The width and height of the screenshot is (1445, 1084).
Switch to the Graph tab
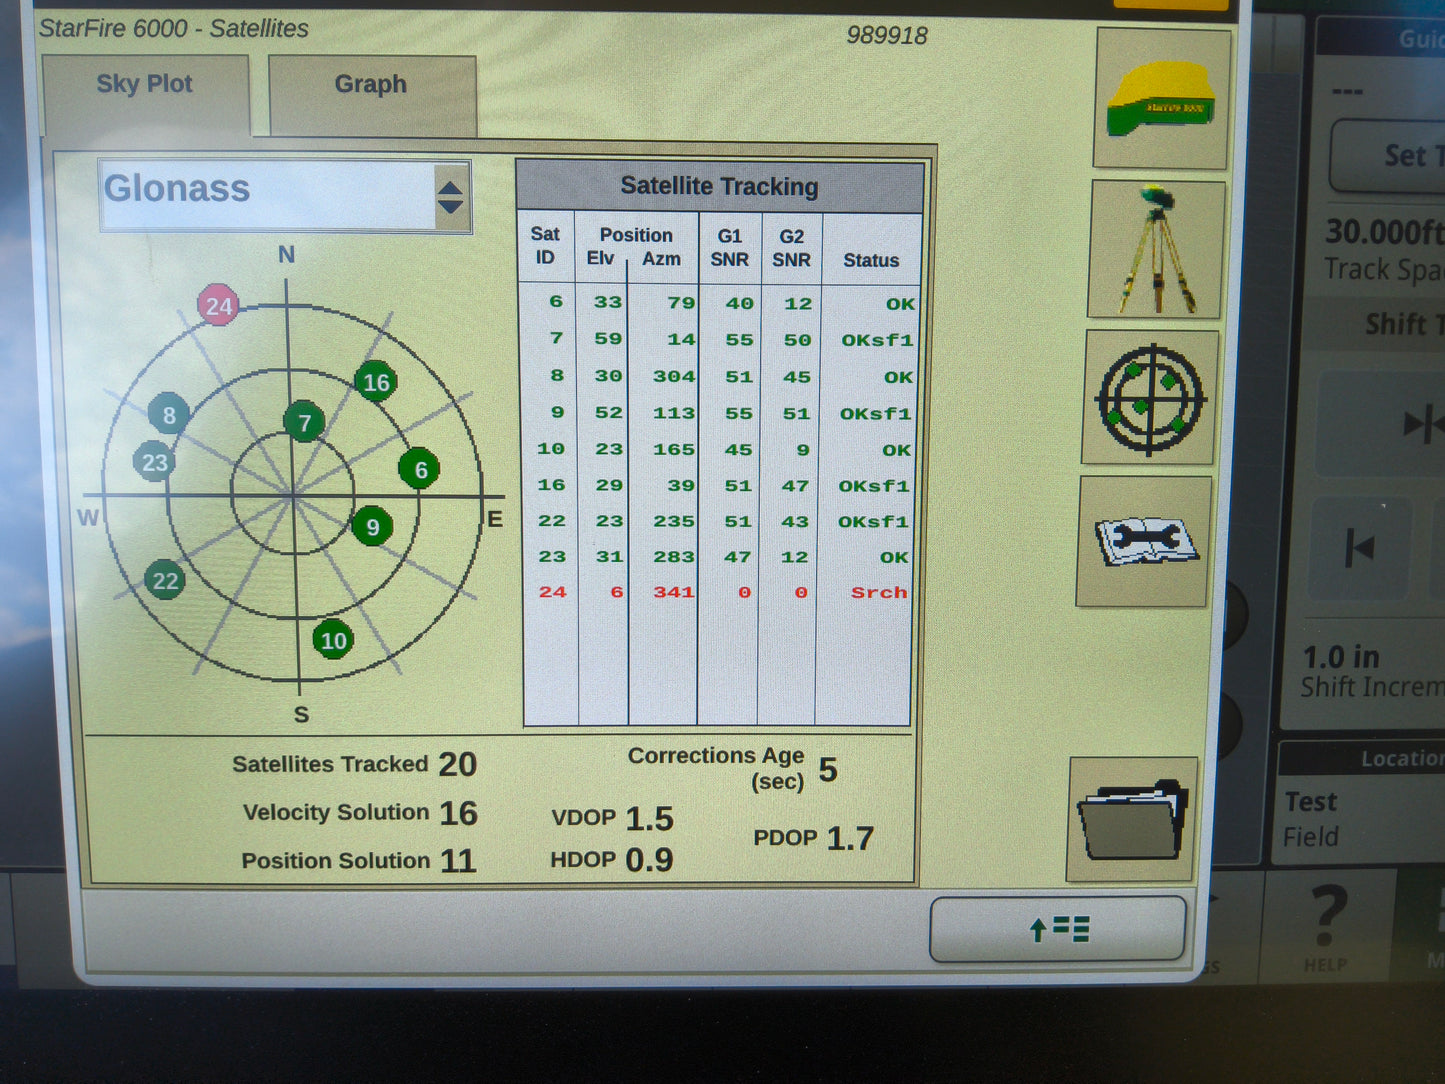tap(369, 84)
